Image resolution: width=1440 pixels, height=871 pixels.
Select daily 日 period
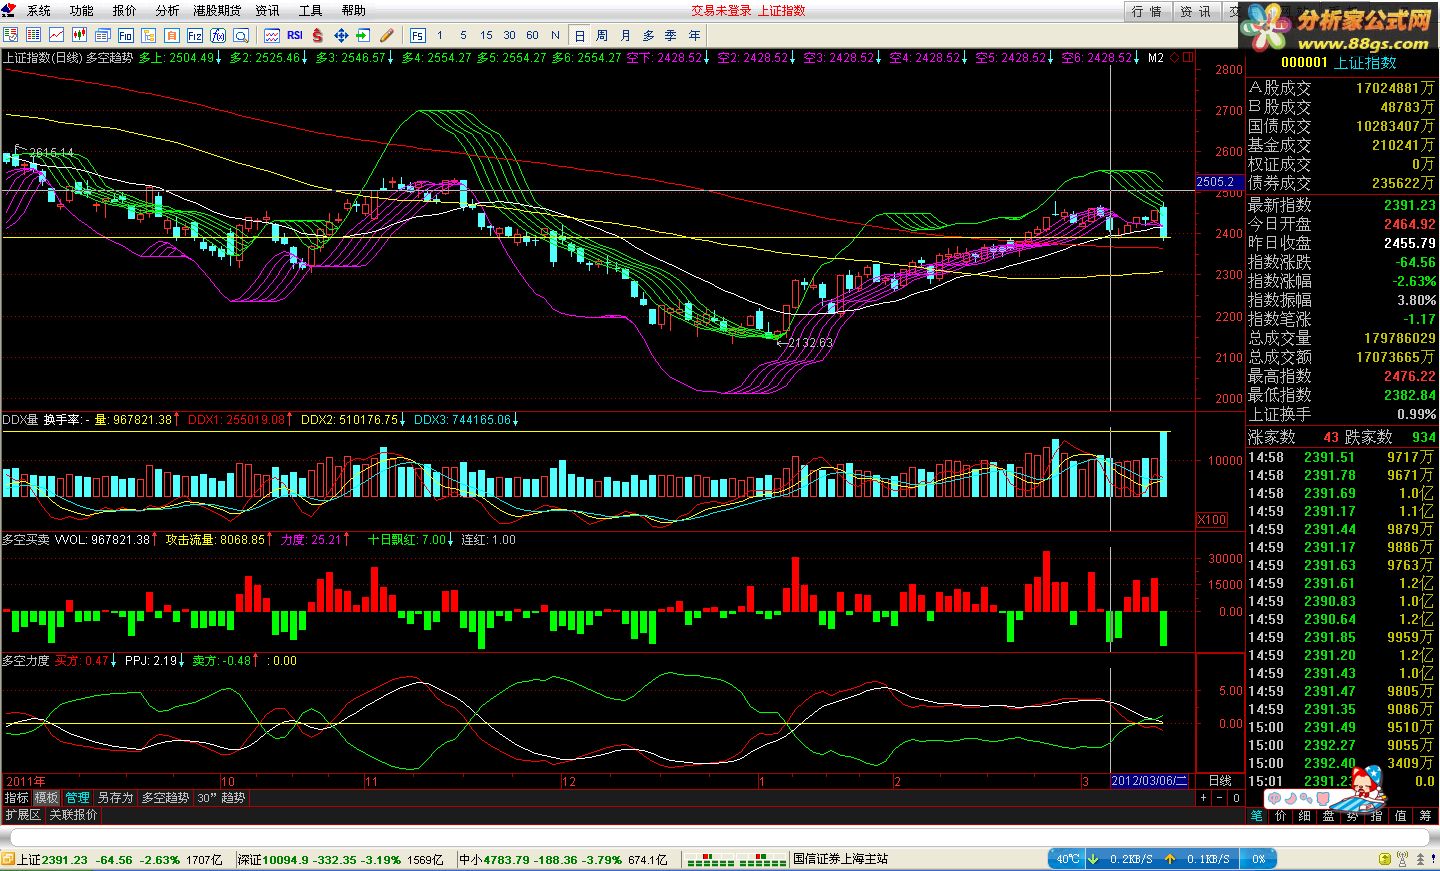point(579,35)
